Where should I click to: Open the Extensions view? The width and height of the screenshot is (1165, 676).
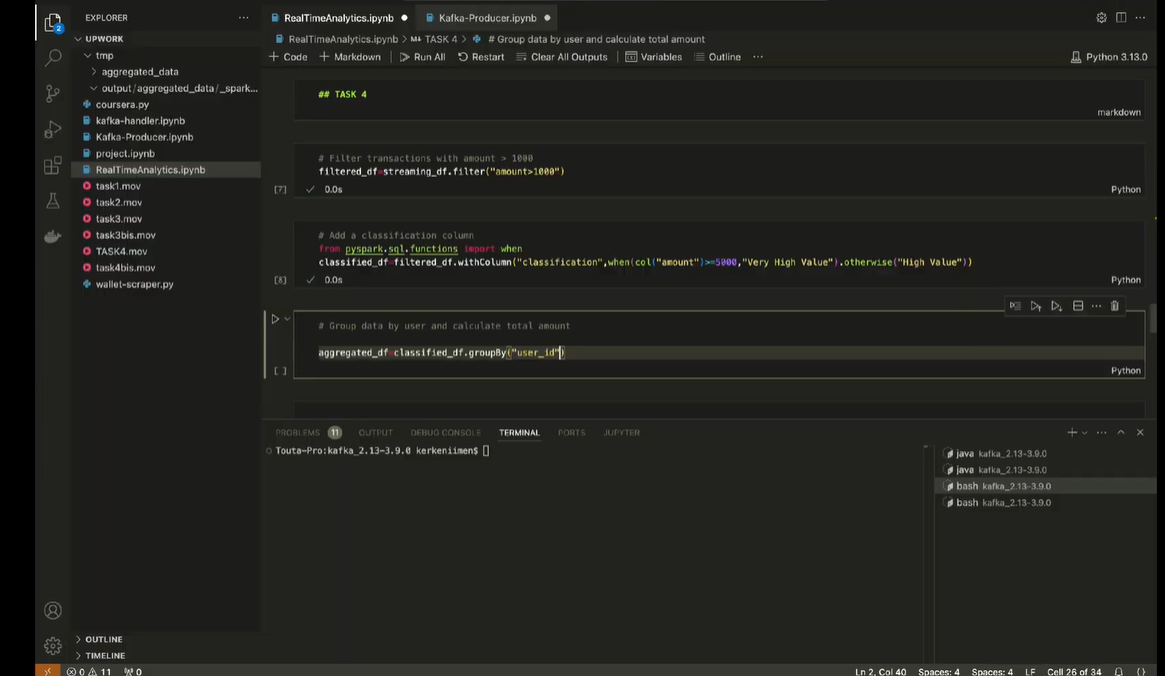(x=53, y=165)
